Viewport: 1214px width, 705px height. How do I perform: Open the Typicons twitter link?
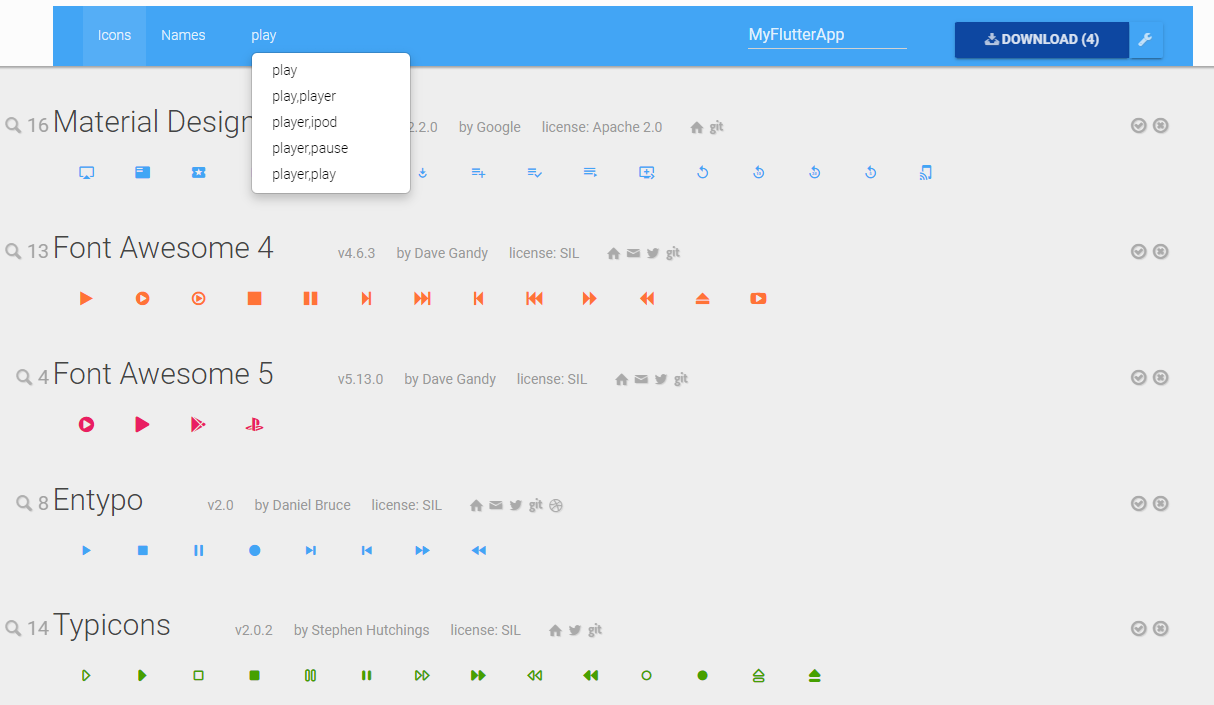pyautogui.click(x=575, y=631)
